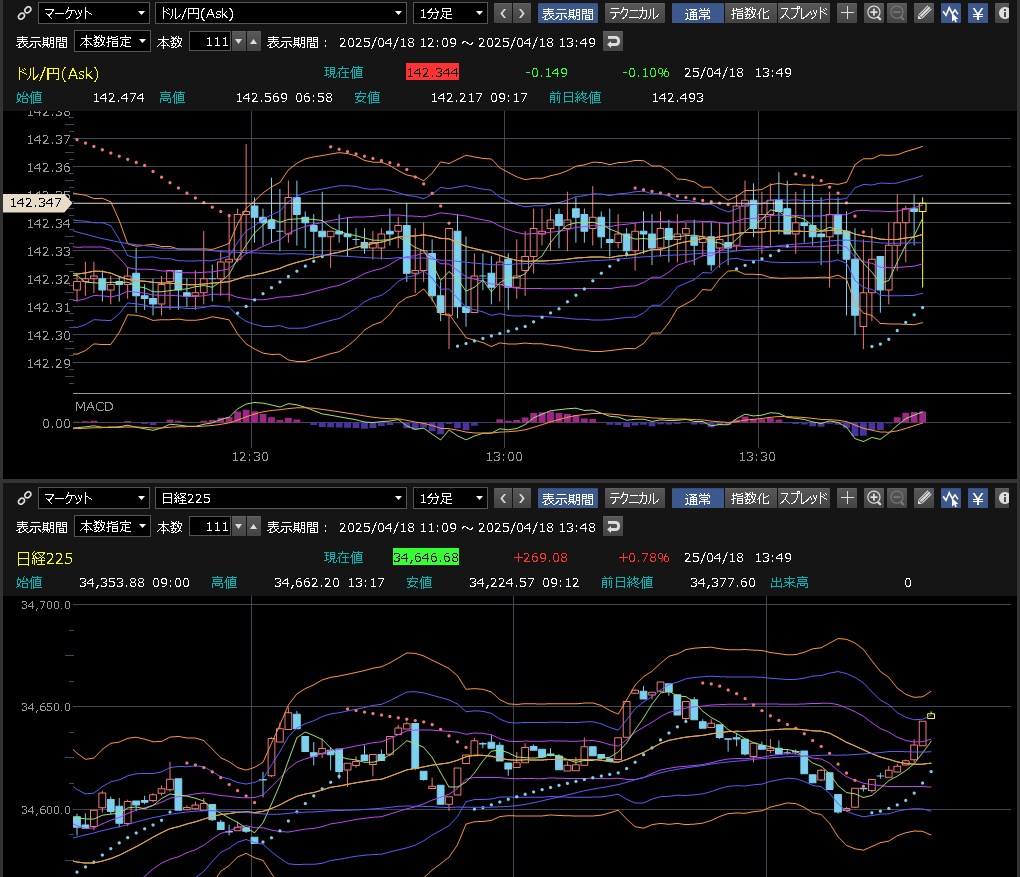Click the 111 bar count field, Nikkei chart
1020x877 pixels.
coord(210,526)
